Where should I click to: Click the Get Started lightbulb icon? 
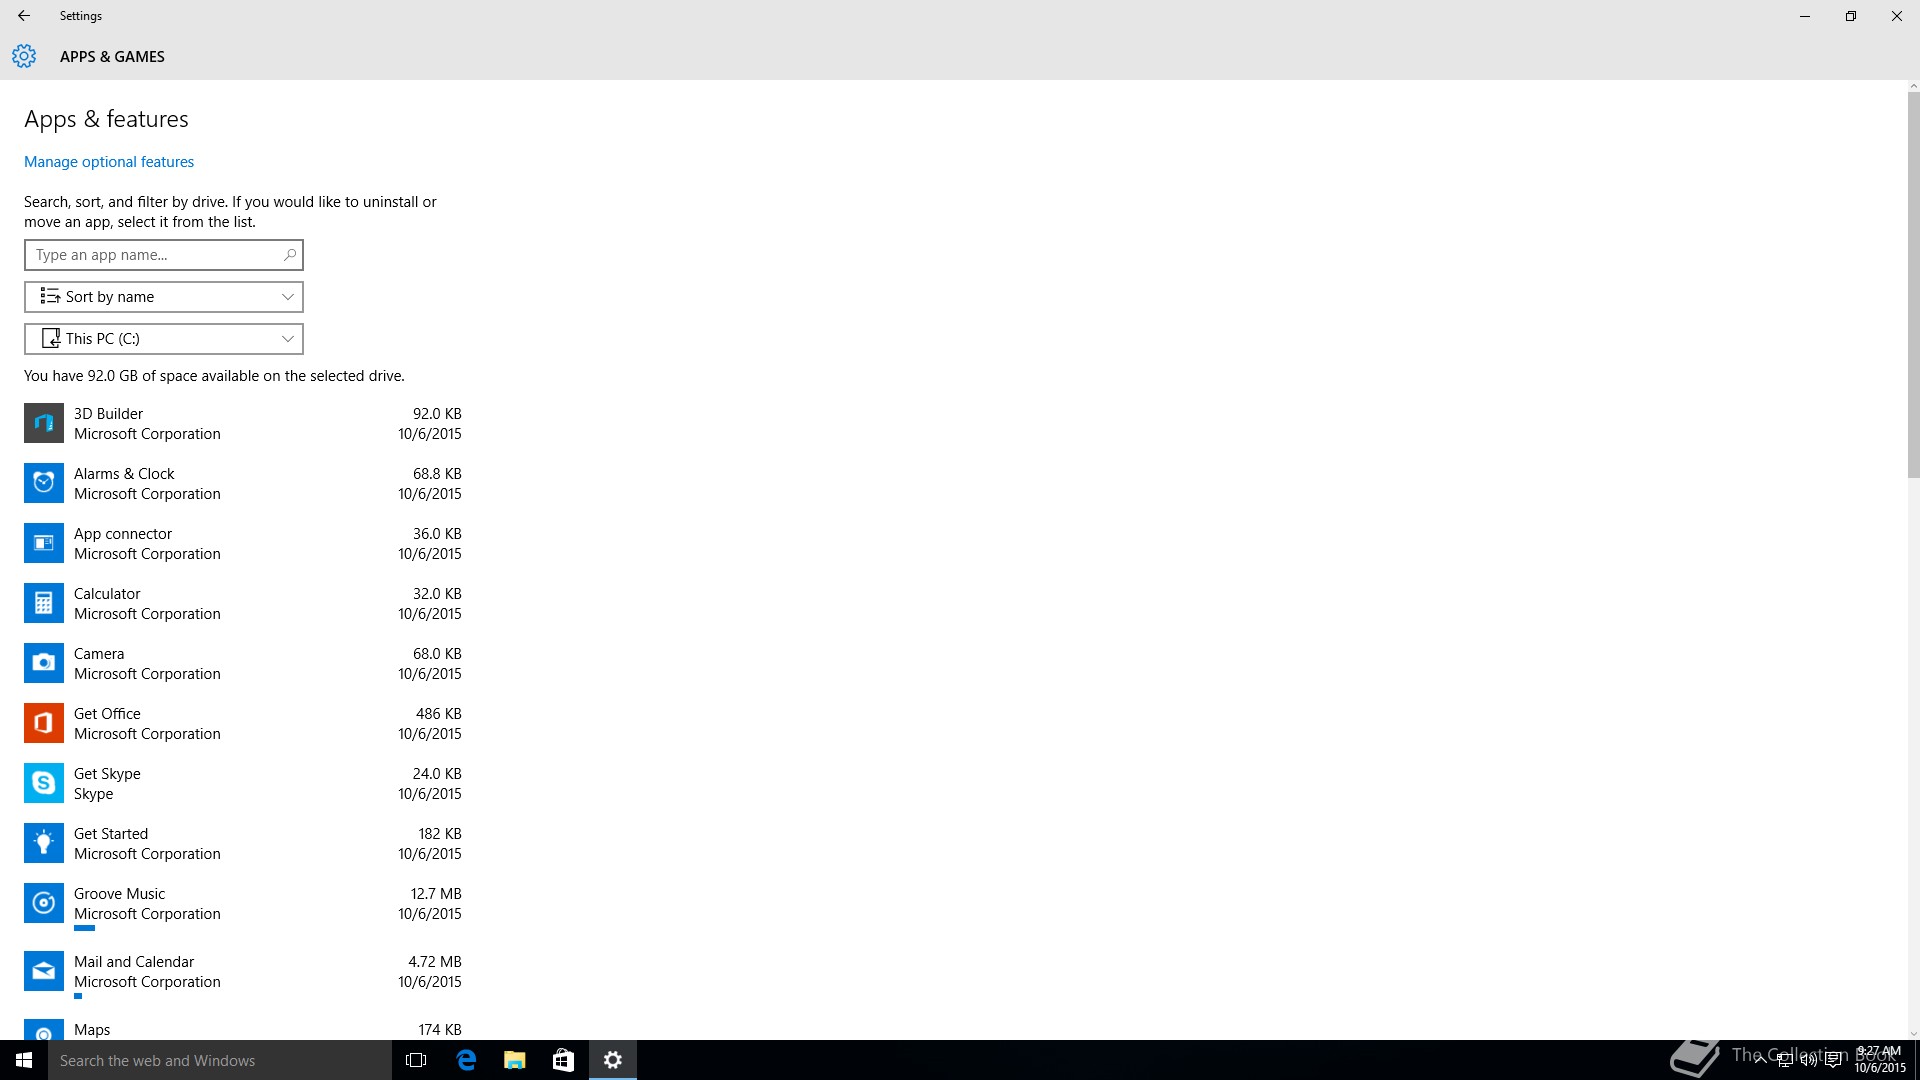pyautogui.click(x=44, y=843)
